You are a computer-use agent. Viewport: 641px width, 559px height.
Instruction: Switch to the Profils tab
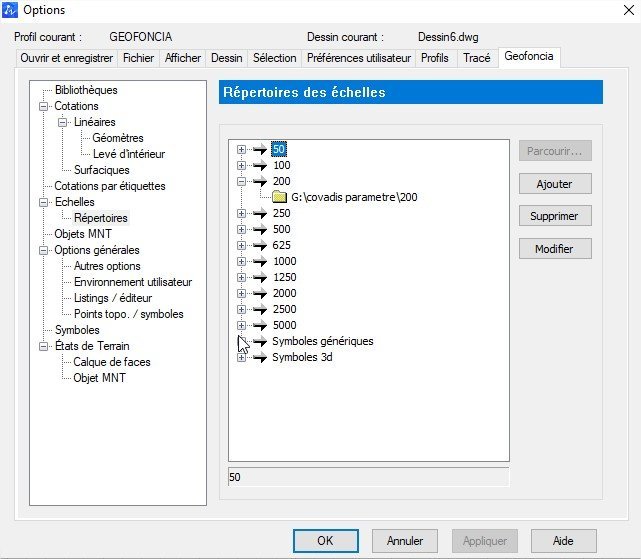(435, 58)
